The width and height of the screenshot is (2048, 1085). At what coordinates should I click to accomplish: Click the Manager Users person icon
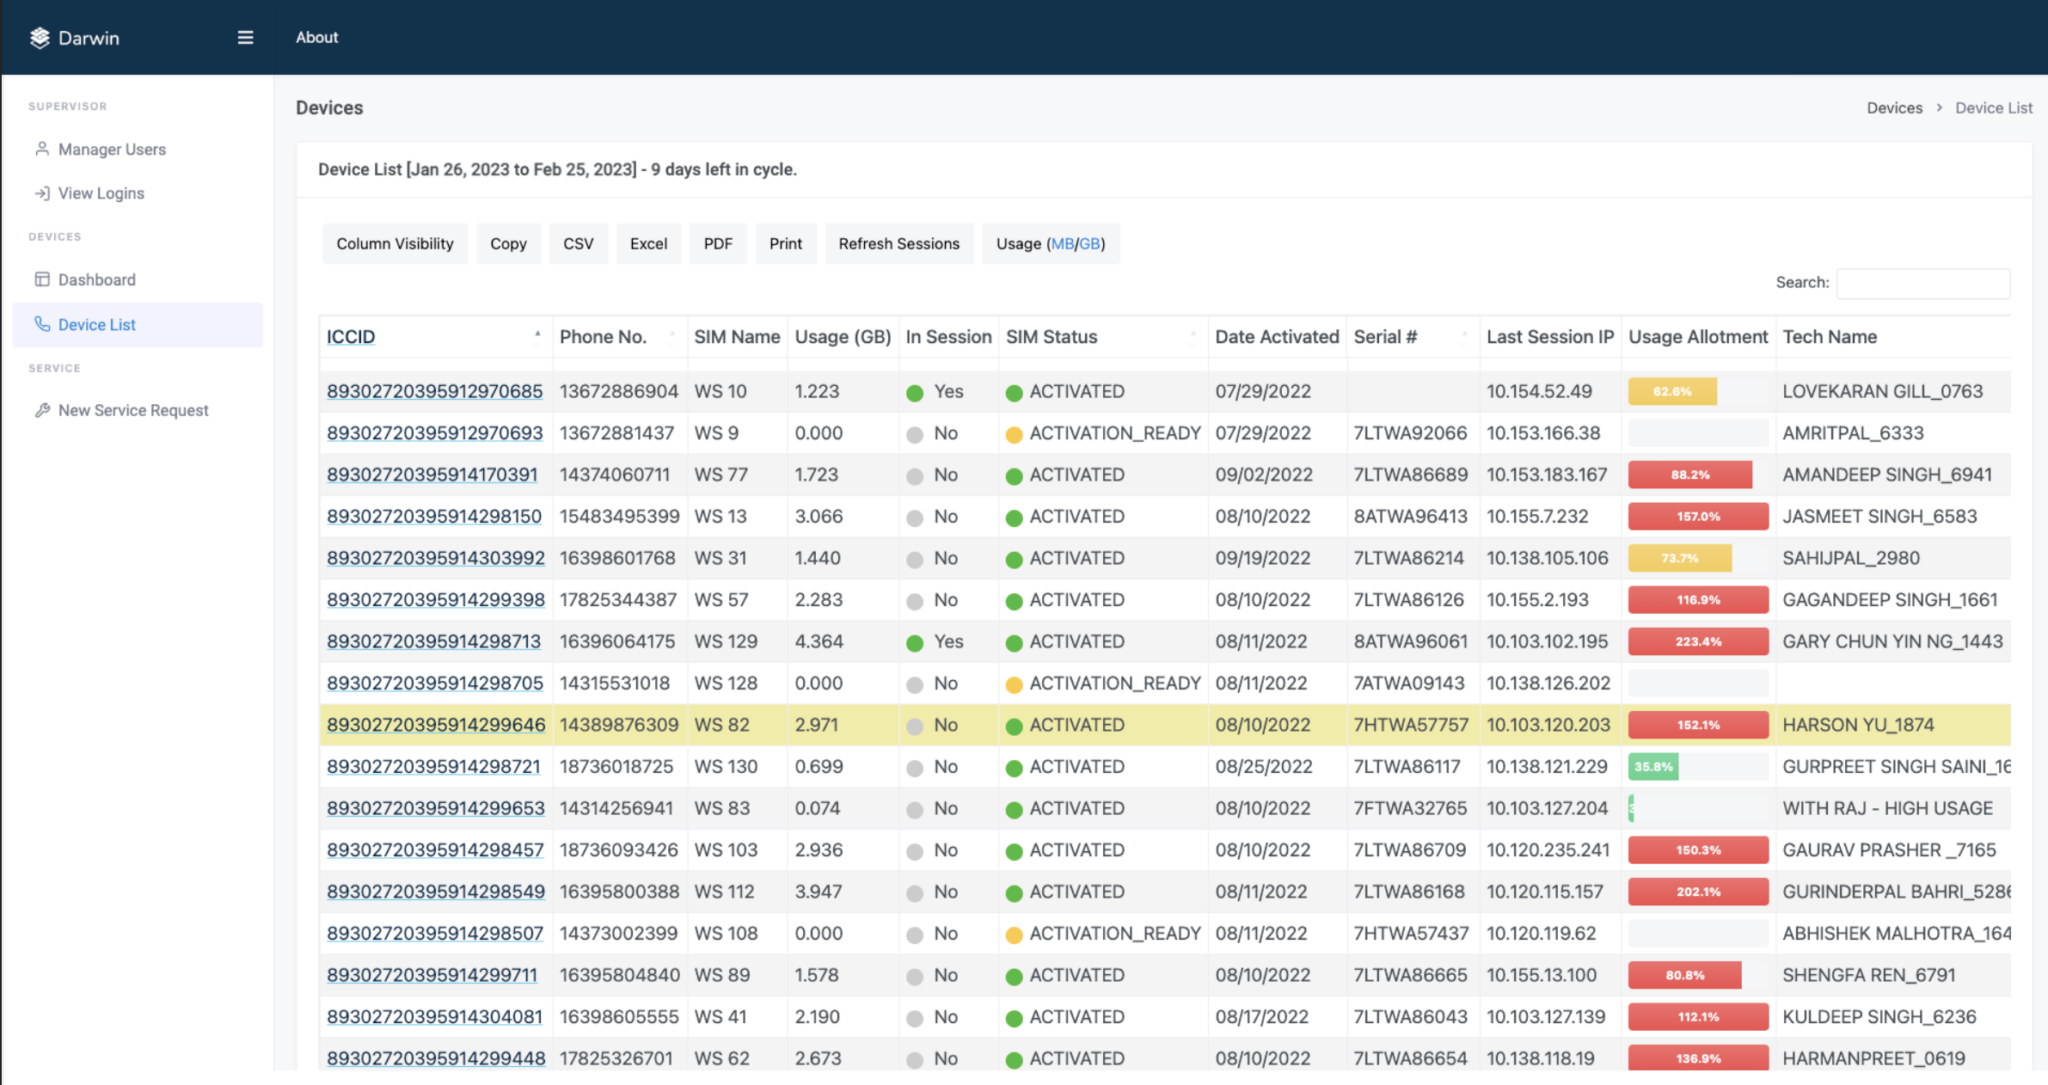(42, 149)
